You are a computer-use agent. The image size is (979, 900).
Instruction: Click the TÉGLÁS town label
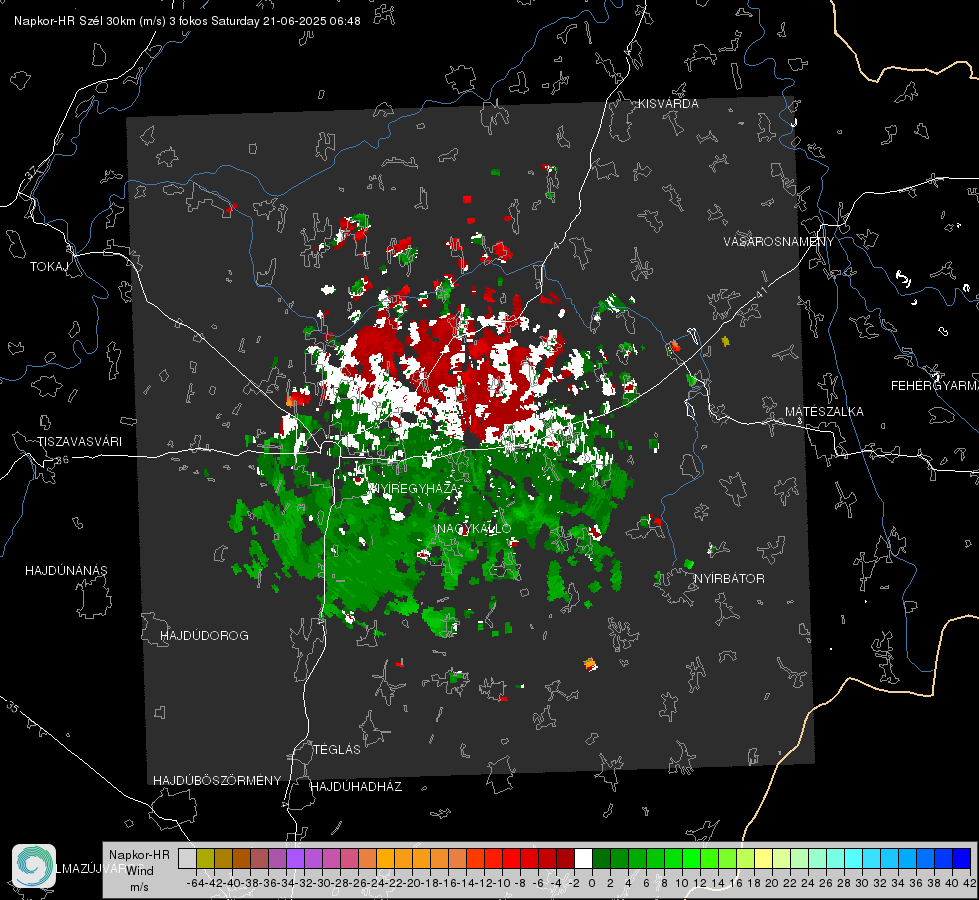pos(337,750)
